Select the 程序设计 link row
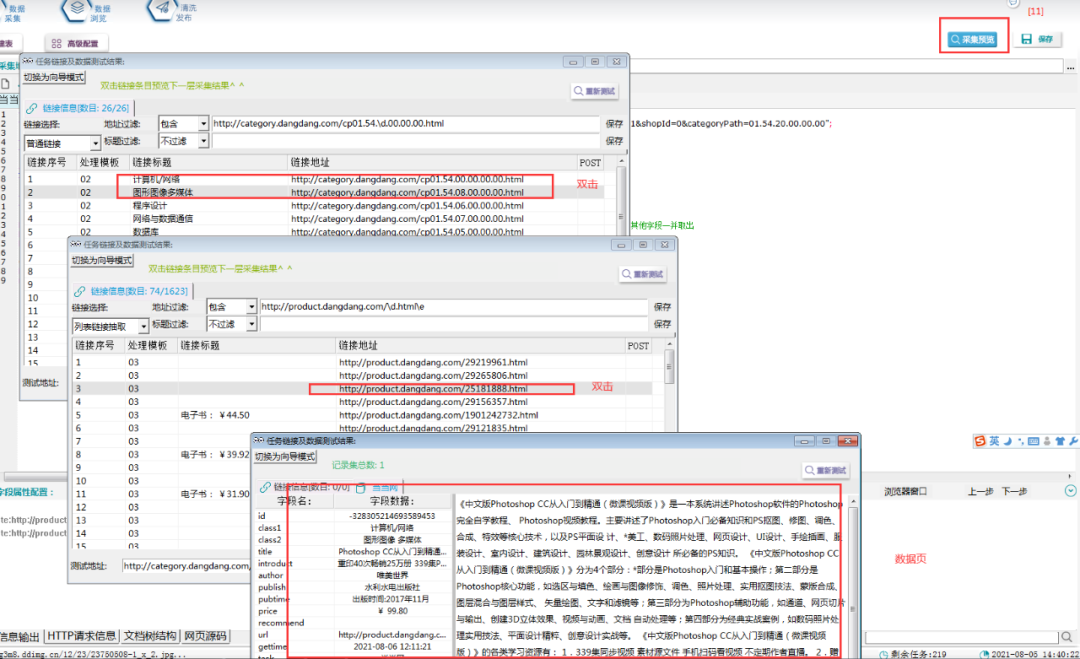 pyautogui.click(x=314, y=206)
